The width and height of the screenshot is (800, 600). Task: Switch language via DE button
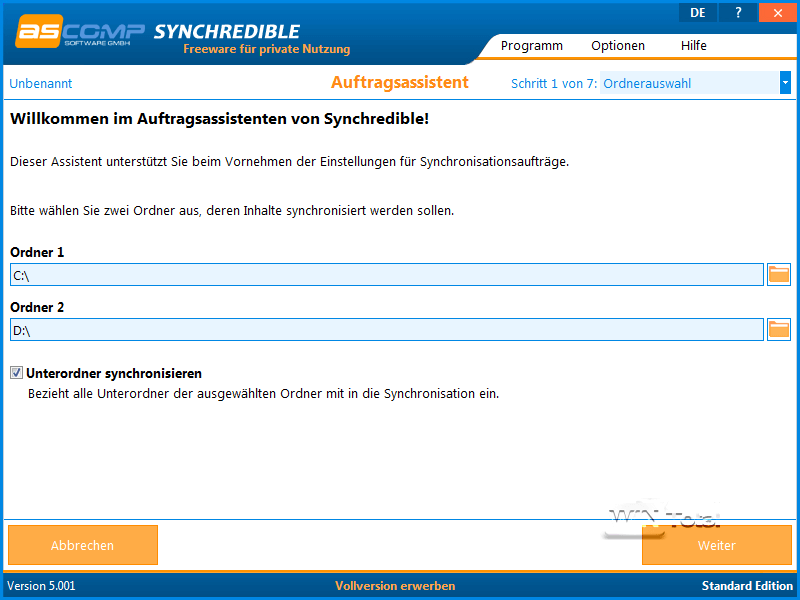697,13
